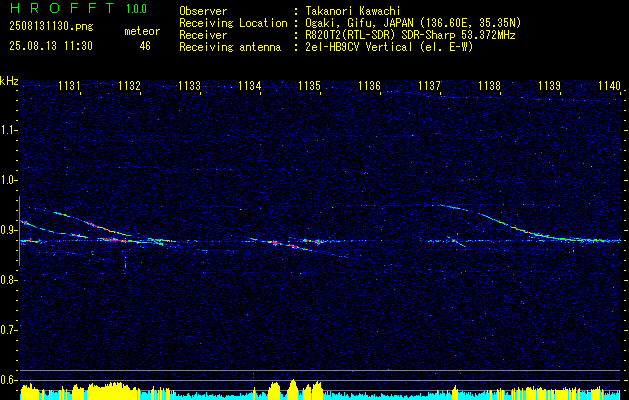Viewport: 629px width, 400px height.
Task: Click time marker 1133
Action: coord(189,86)
